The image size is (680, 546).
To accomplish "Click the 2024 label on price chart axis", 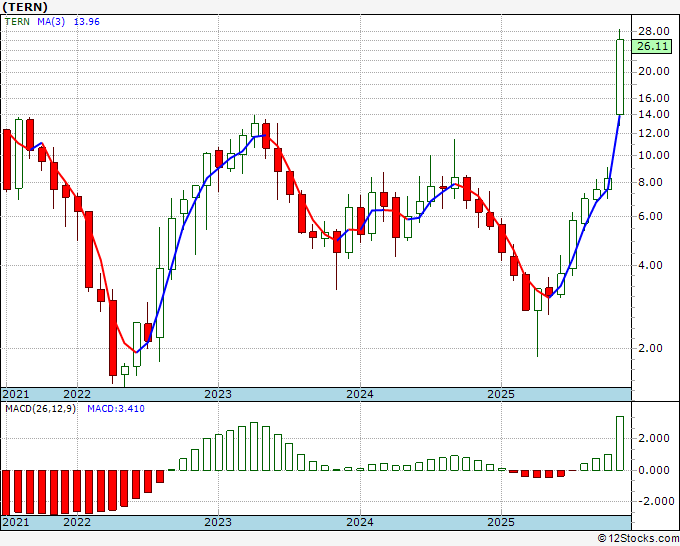I will [x=360, y=394].
